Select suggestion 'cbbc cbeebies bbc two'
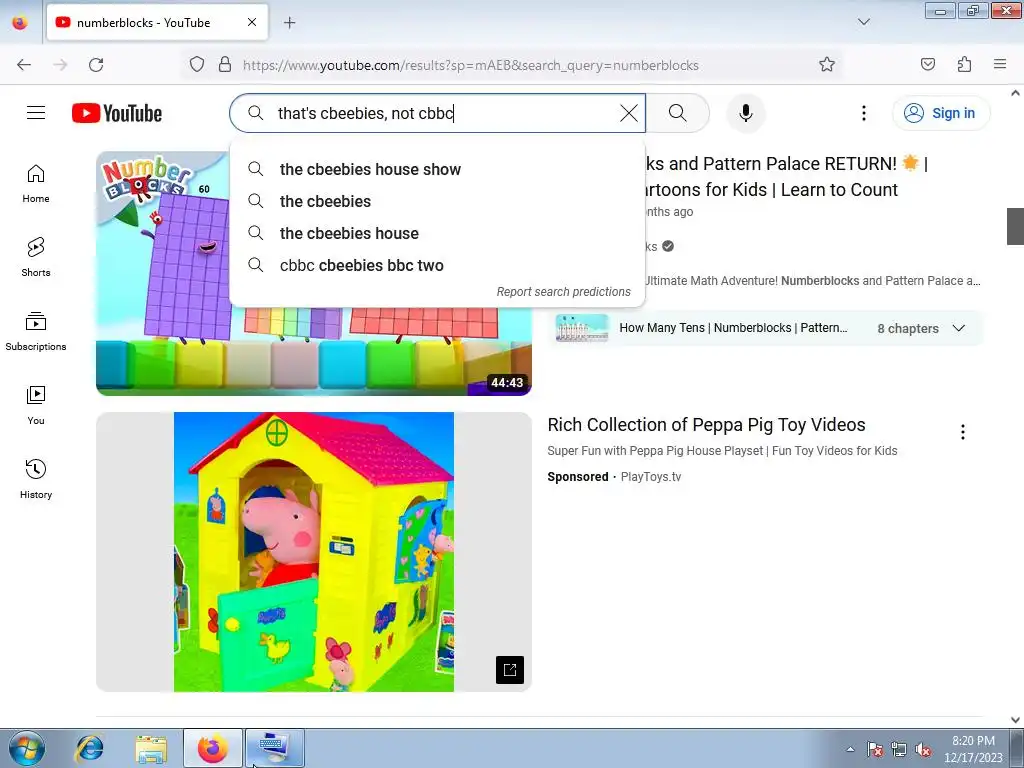Image resolution: width=1024 pixels, height=768 pixels. 437,265
